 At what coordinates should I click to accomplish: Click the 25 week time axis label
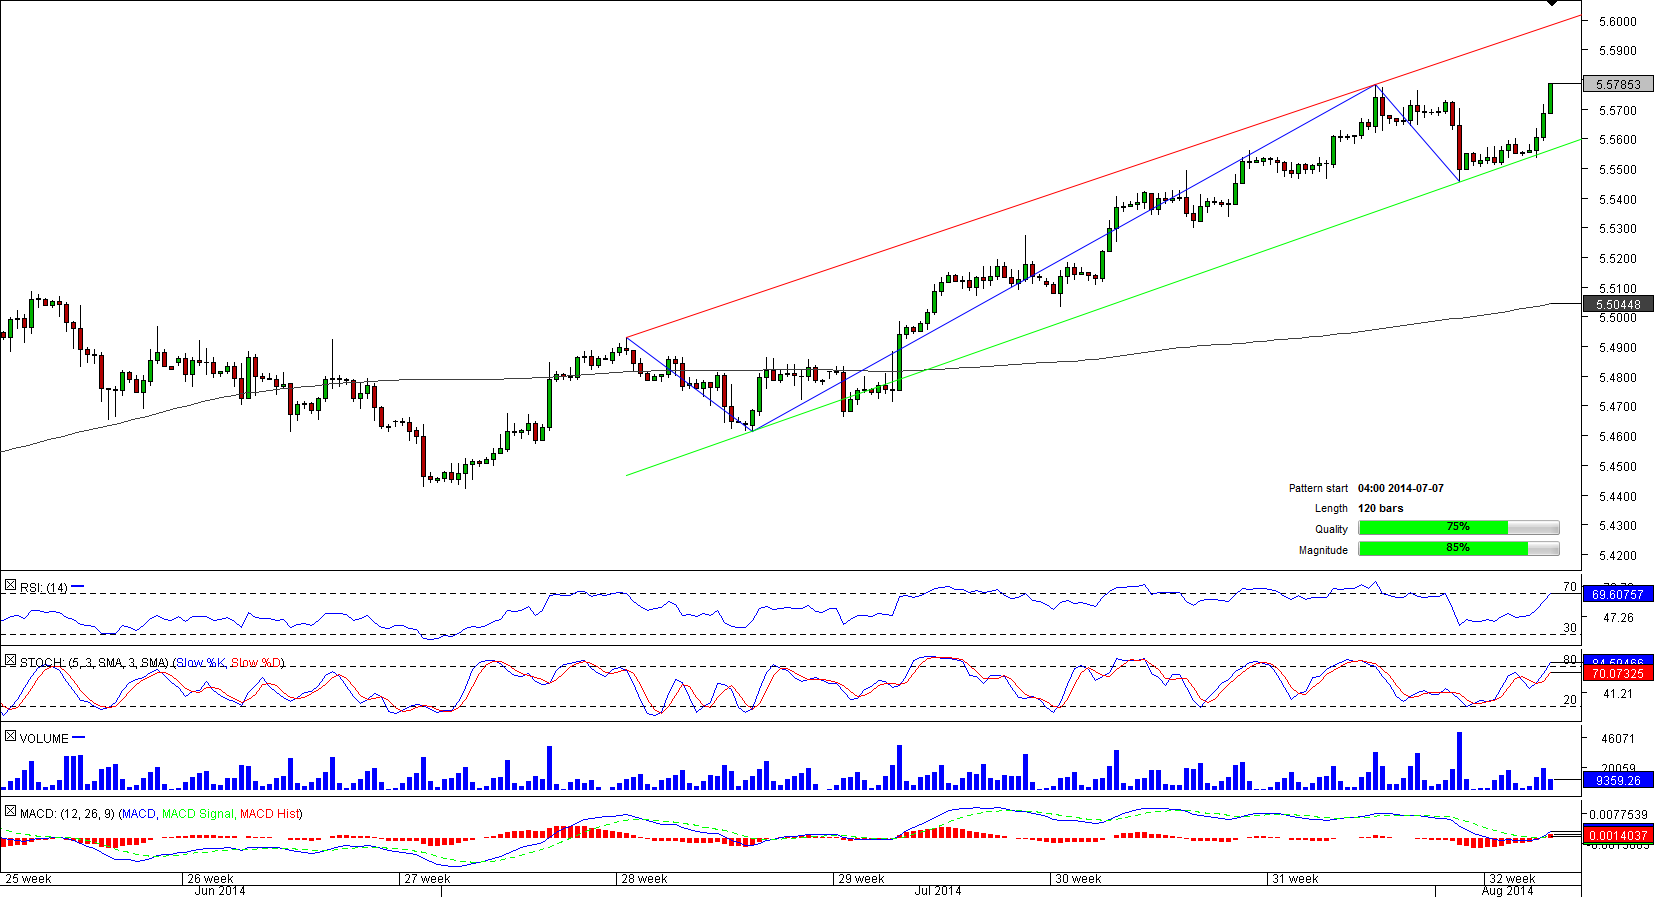pyautogui.click(x=28, y=879)
